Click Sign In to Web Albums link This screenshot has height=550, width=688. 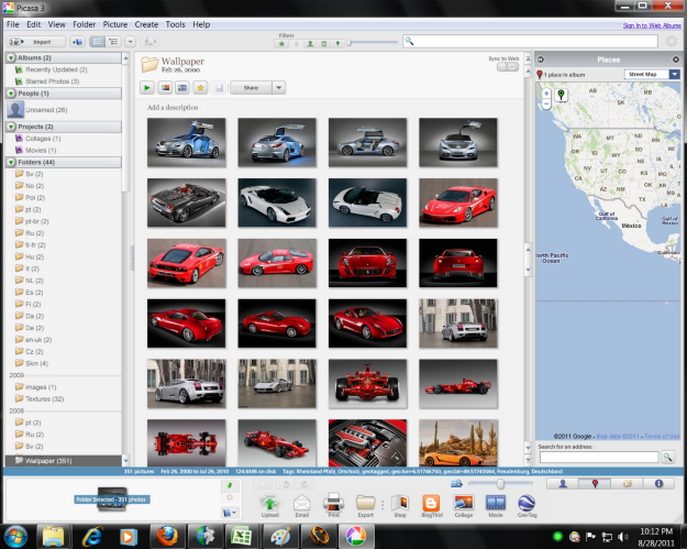[x=651, y=24]
